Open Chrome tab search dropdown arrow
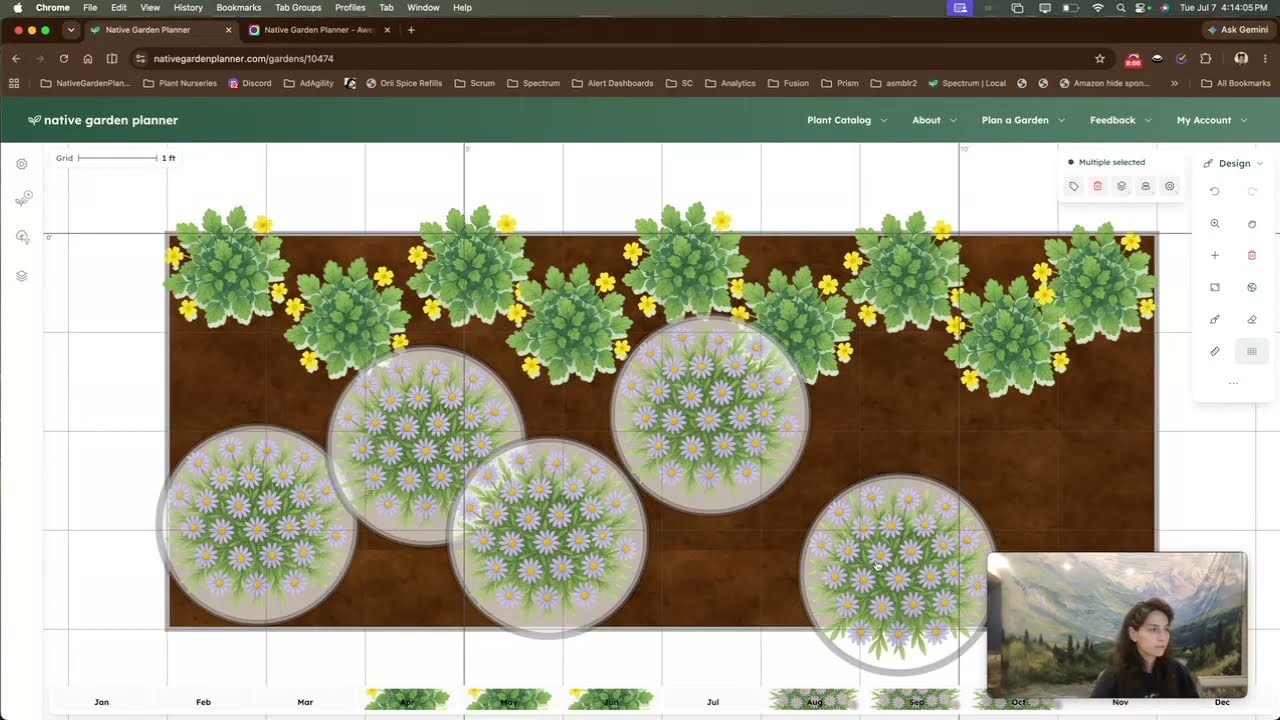This screenshot has height=720, width=1280. click(x=70, y=30)
